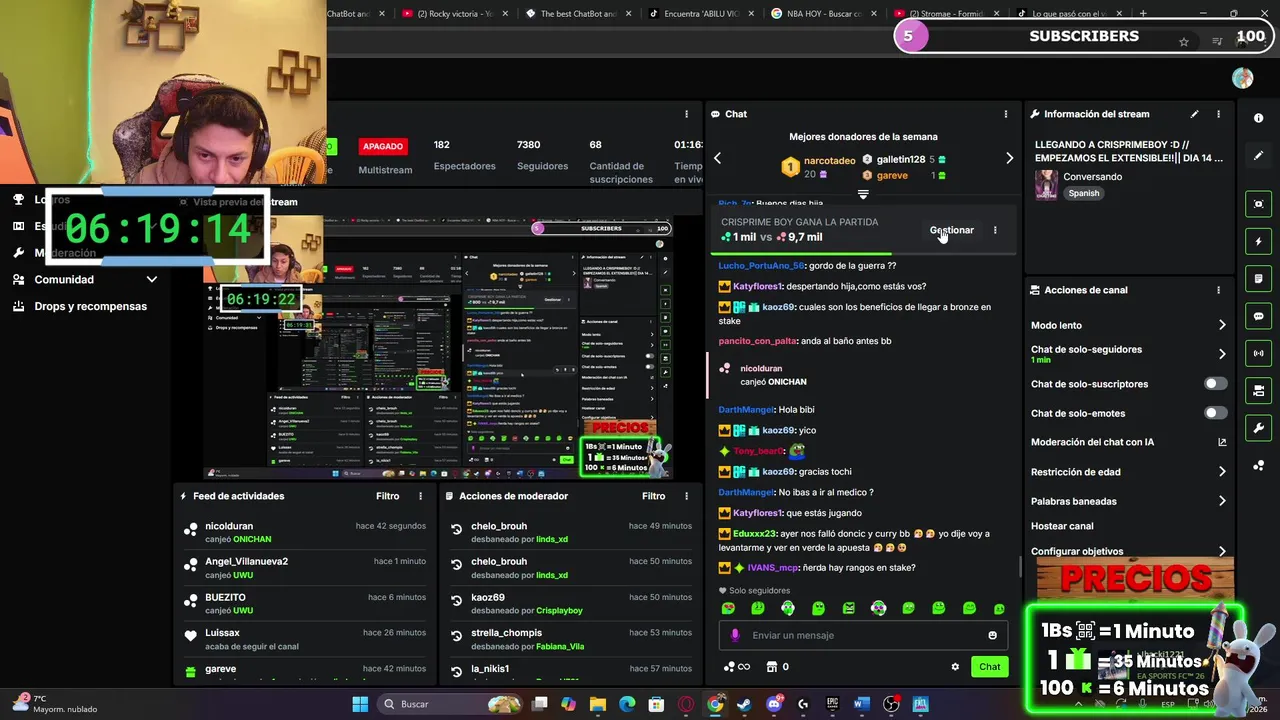Open Moderación del chat con IA external link

click(1222, 442)
